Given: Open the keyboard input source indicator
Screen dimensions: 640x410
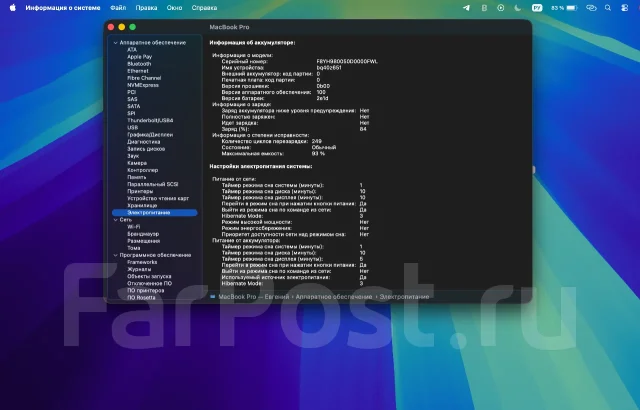Looking at the screenshot, I should pos(537,8).
